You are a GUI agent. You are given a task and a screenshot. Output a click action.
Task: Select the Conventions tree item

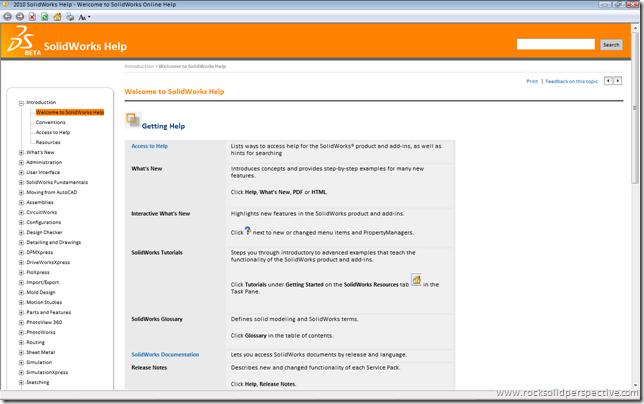point(51,122)
